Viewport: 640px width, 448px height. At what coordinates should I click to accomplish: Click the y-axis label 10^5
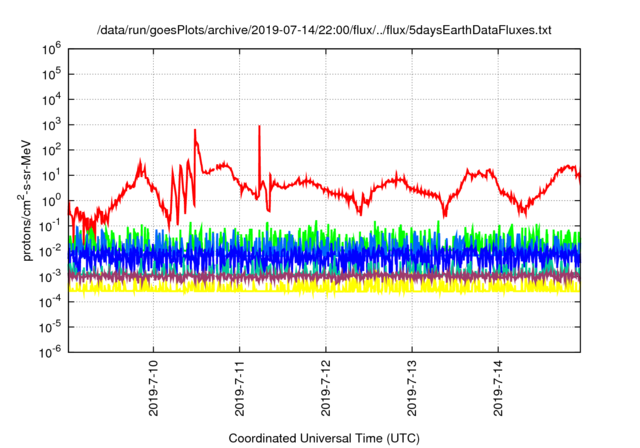[51, 74]
